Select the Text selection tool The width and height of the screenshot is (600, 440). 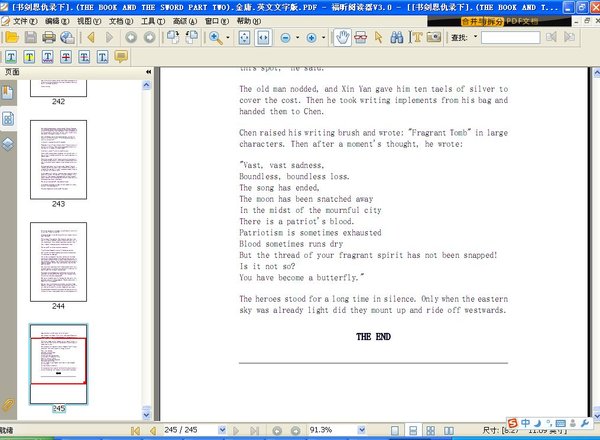[416, 37]
